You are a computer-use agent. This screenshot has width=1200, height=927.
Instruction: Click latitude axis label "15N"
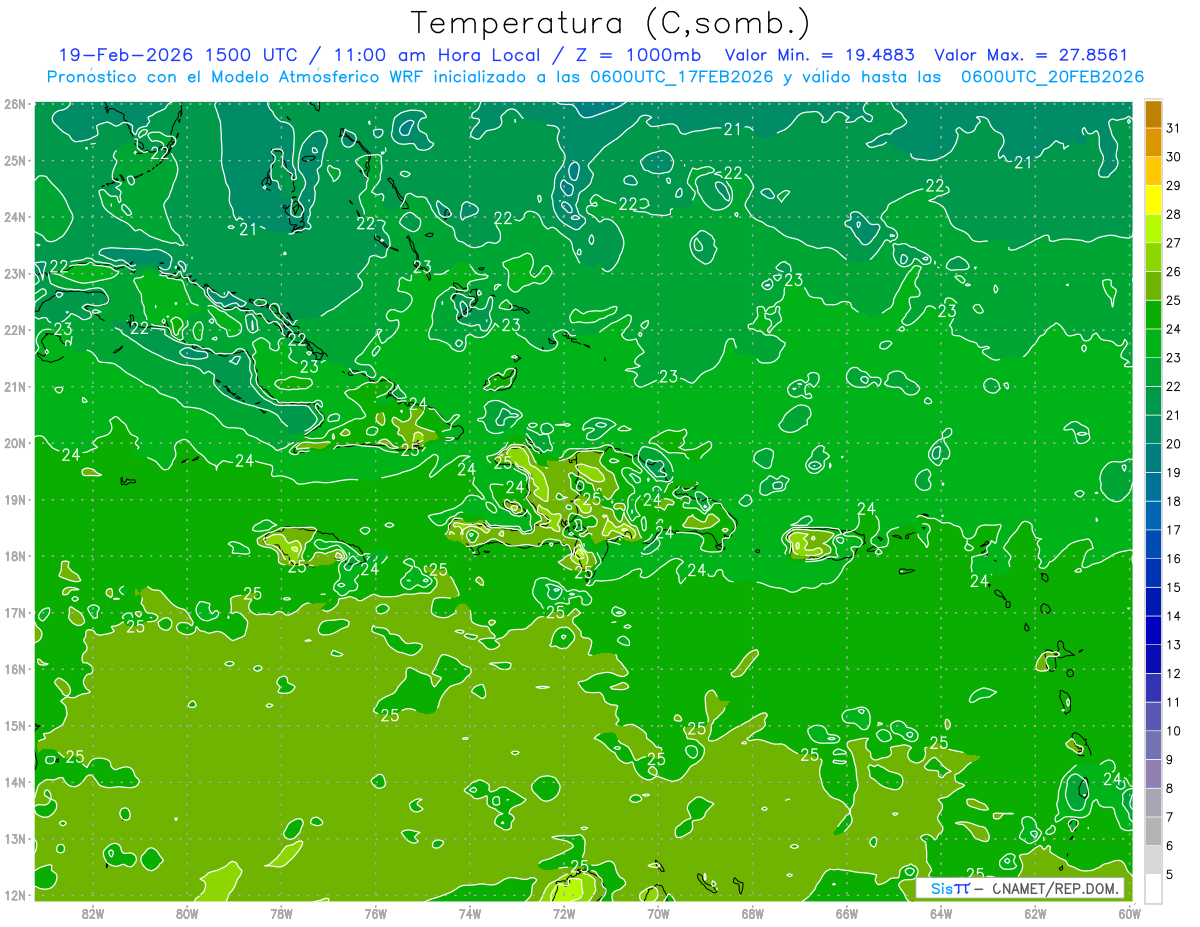[x=15, y=726]
